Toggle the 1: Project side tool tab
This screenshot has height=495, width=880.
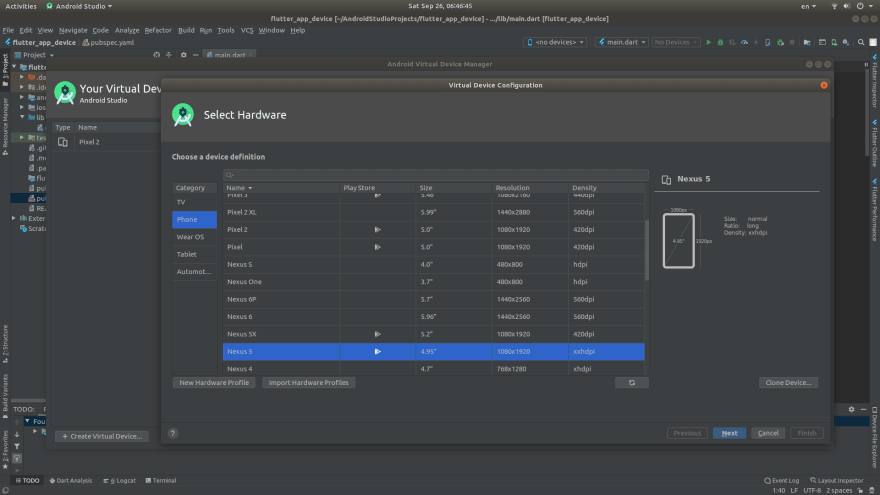tap(5, 70)
